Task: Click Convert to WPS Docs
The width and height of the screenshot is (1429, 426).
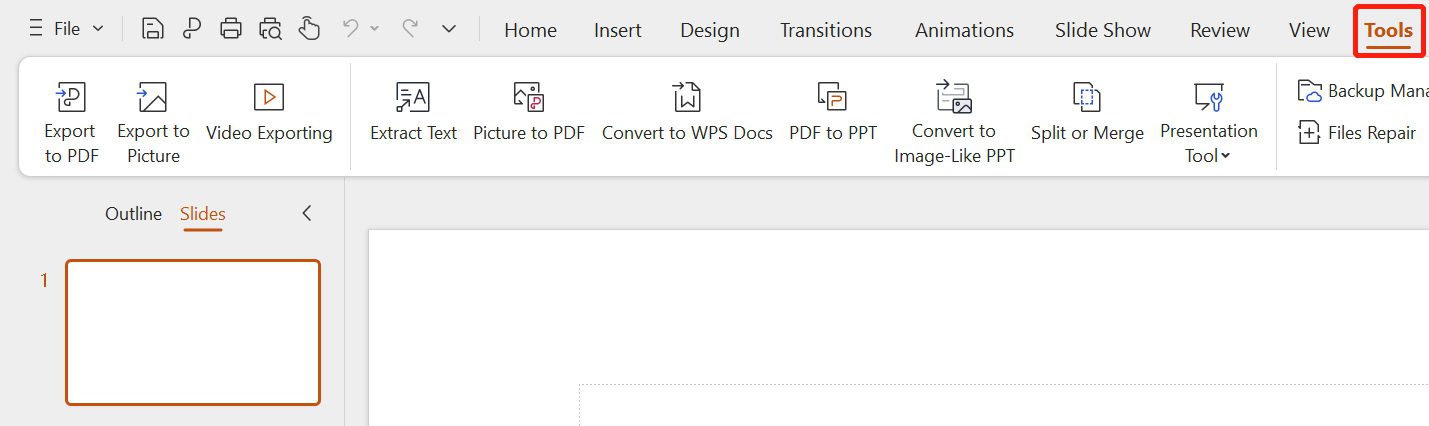Action: [687, 98]
